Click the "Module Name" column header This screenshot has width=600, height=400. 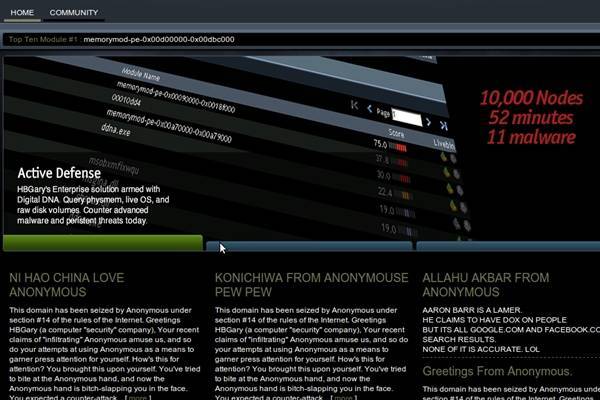(140, 74)
